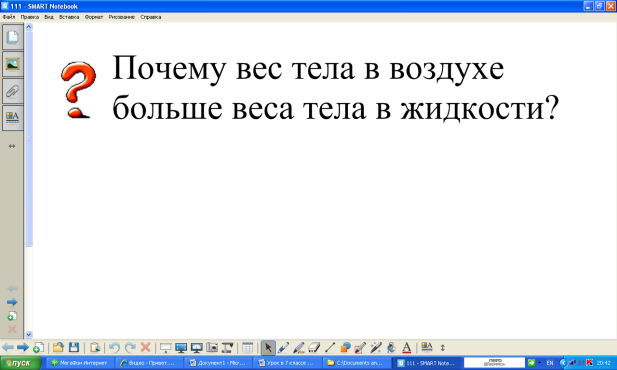Click the red Delete X icon
Viewport: 617px width, 370px height.
point(146,348)
